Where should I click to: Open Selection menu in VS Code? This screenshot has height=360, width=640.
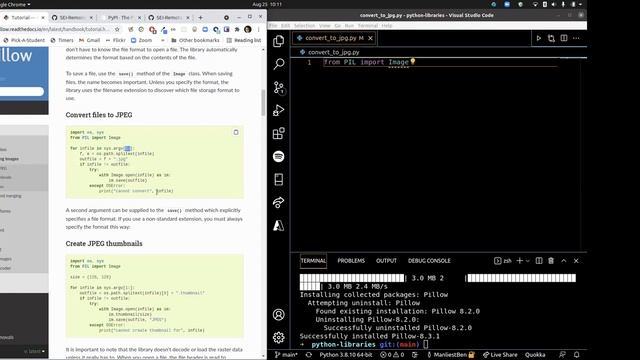tap(304, 25)
